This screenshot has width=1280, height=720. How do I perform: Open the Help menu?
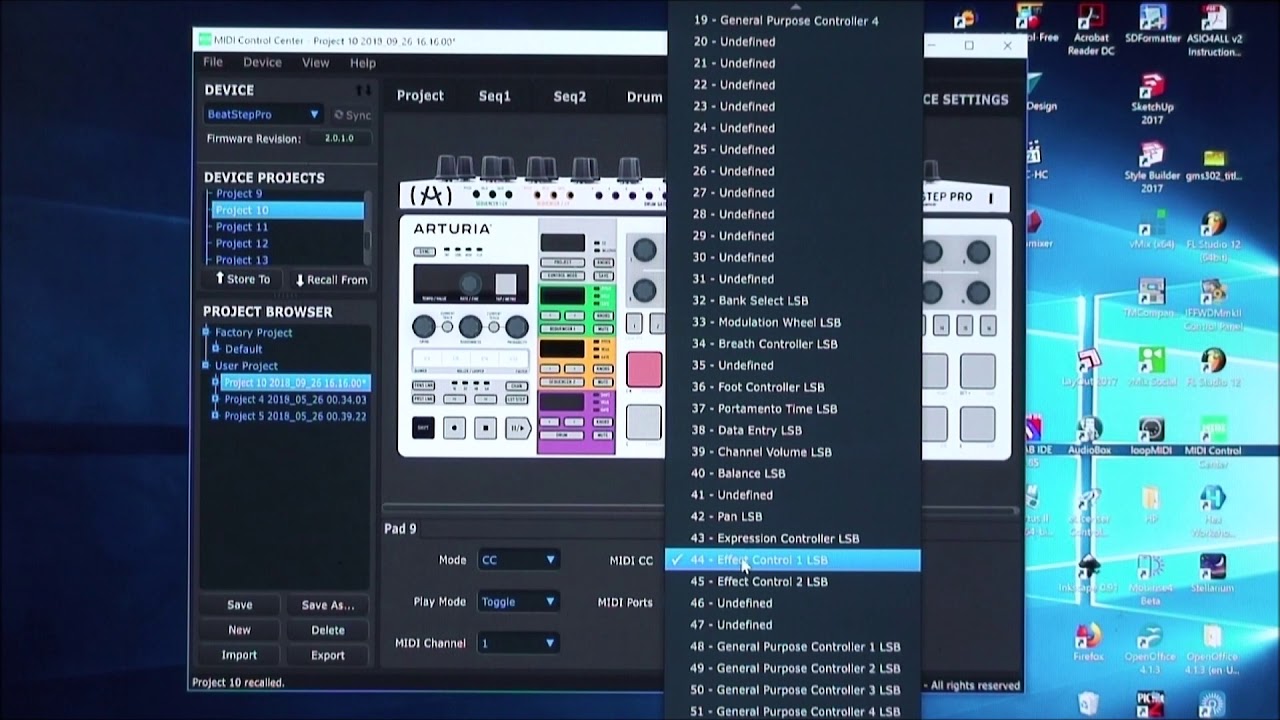(x=363, y=62)
